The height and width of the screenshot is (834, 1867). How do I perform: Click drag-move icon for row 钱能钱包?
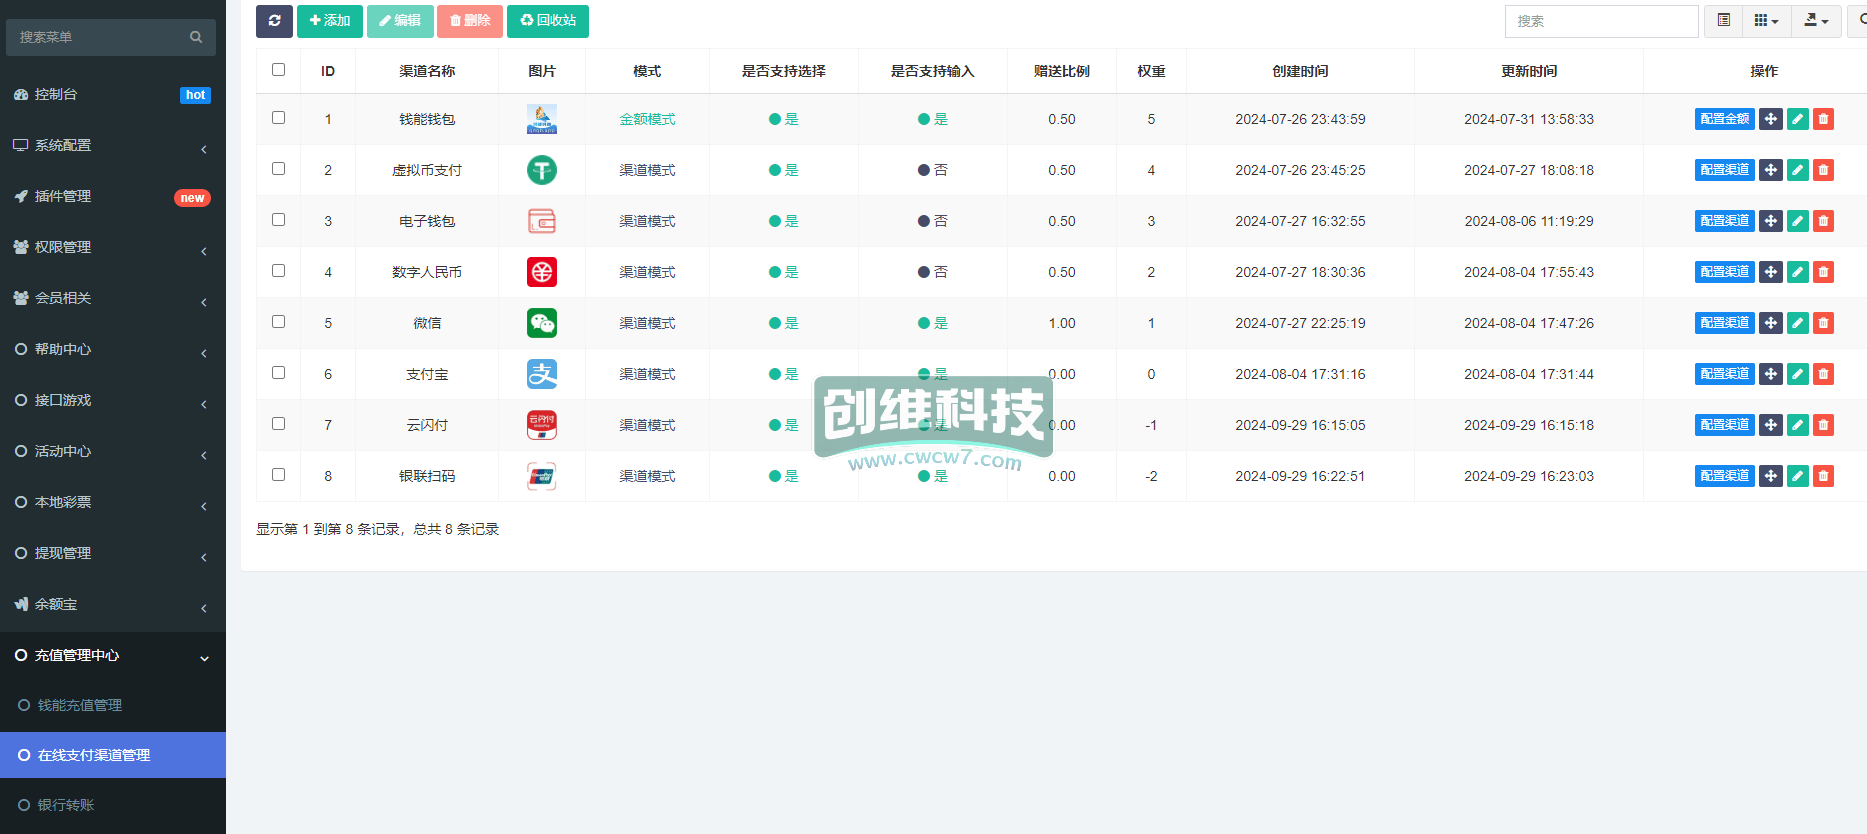1770,119
